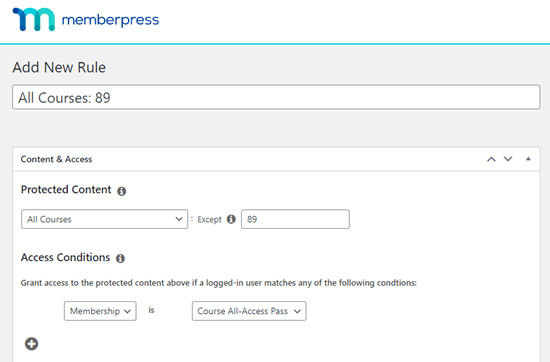This screenshot has width=550, height=362.
Task: Move the Content & Access panel up
Action: [491, 159]
